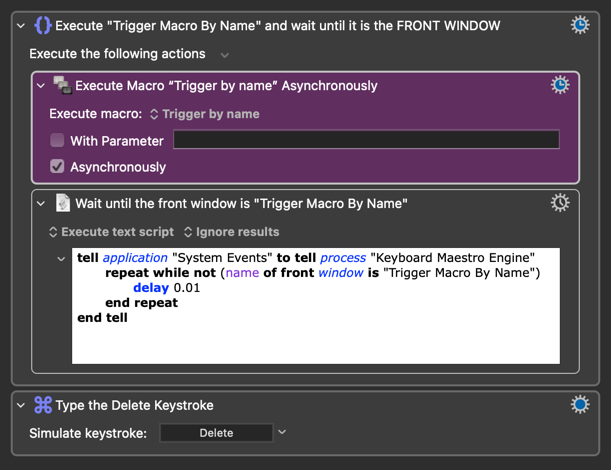Screen dimensions: 611x470
Task: Collapse the Wait until front window action
Action: point(41,204)
